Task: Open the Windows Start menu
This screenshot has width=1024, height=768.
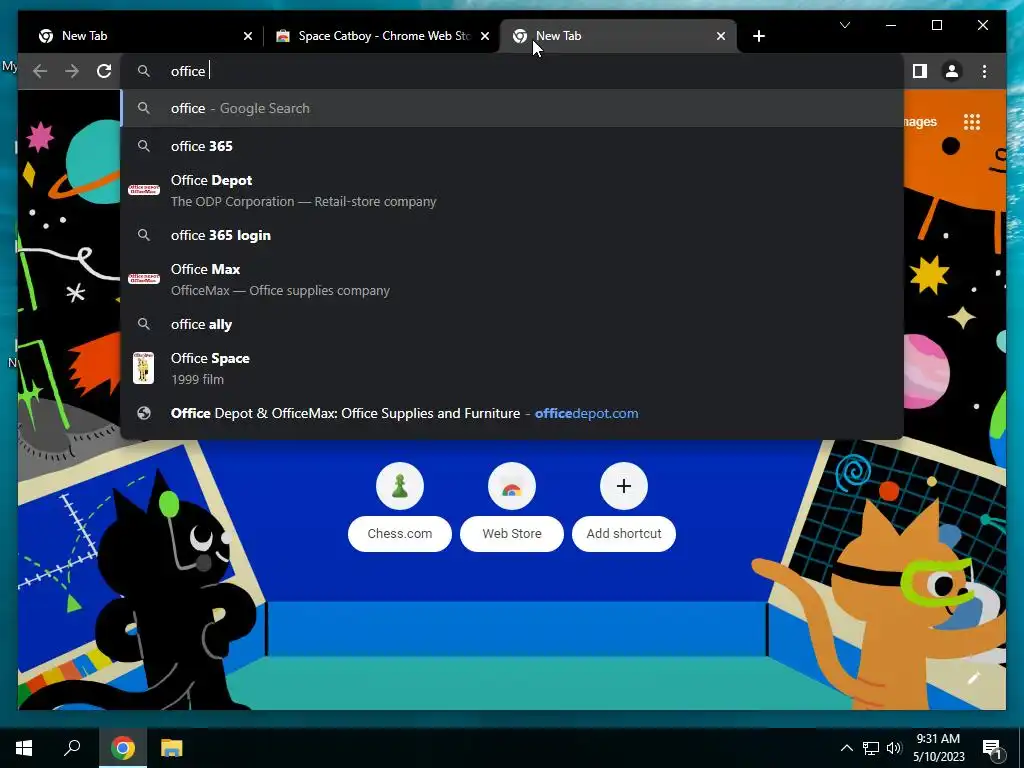Action: coord(24,748)
